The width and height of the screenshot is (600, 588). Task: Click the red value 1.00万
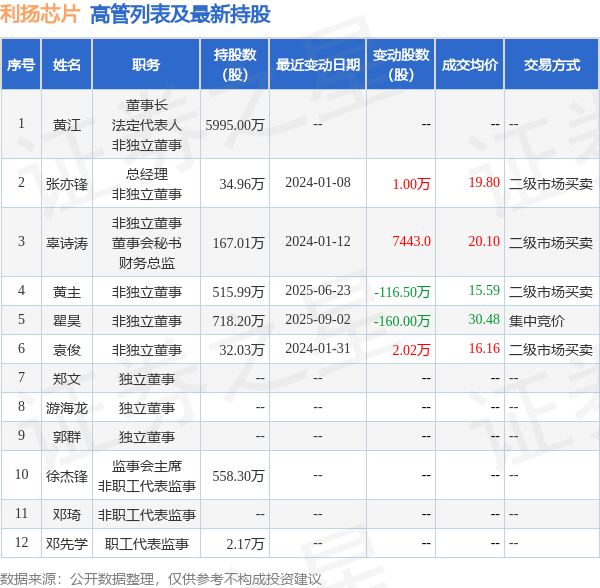(411, 184)
